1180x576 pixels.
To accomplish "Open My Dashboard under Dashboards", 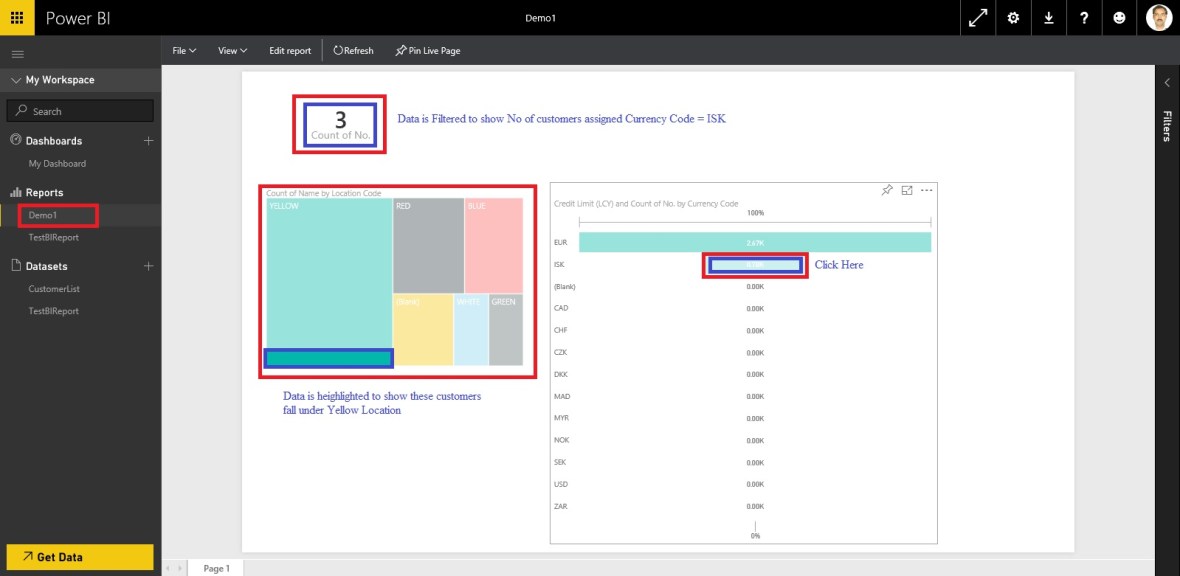I will pos(55,163).
